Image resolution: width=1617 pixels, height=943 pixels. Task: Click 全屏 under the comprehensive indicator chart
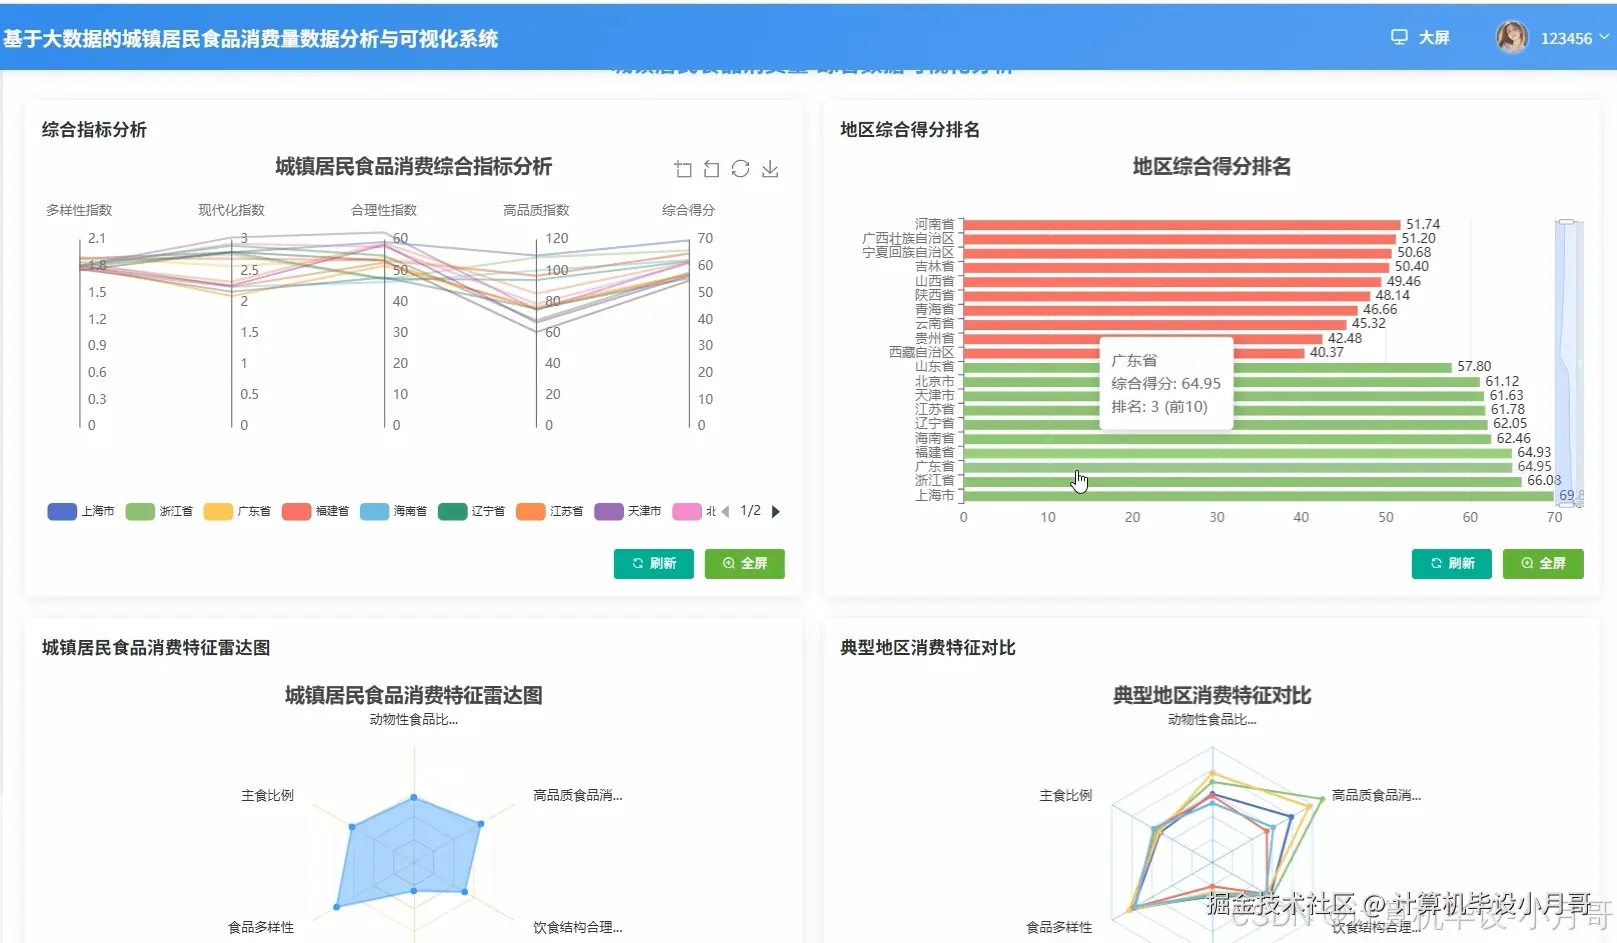[x=744, y=563]
